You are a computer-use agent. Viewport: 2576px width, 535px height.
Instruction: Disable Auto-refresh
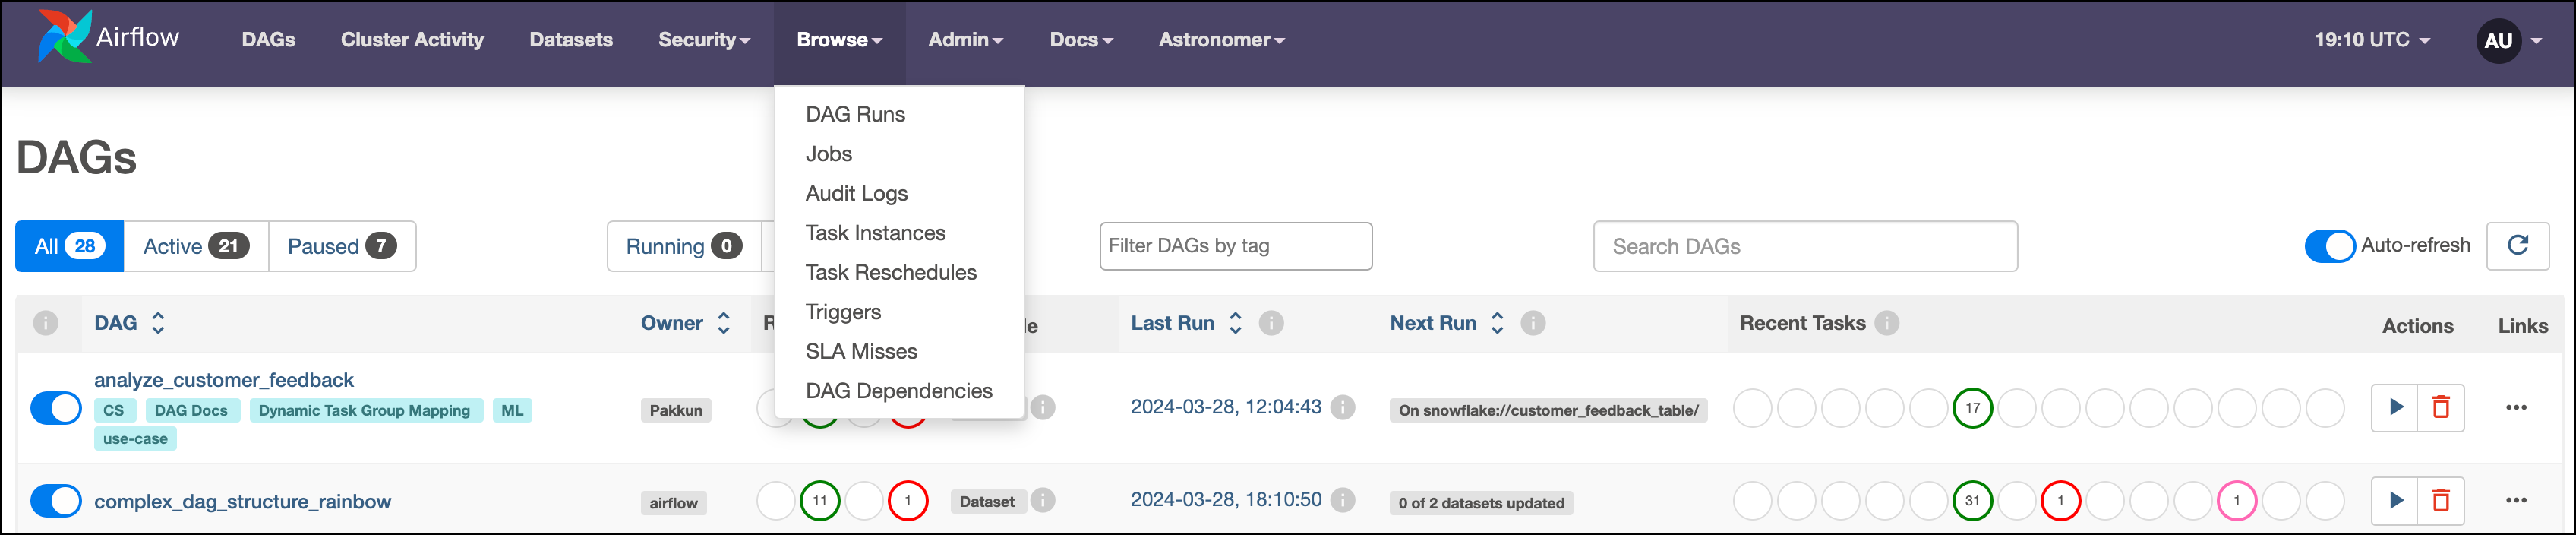(x=2331, y=246)
